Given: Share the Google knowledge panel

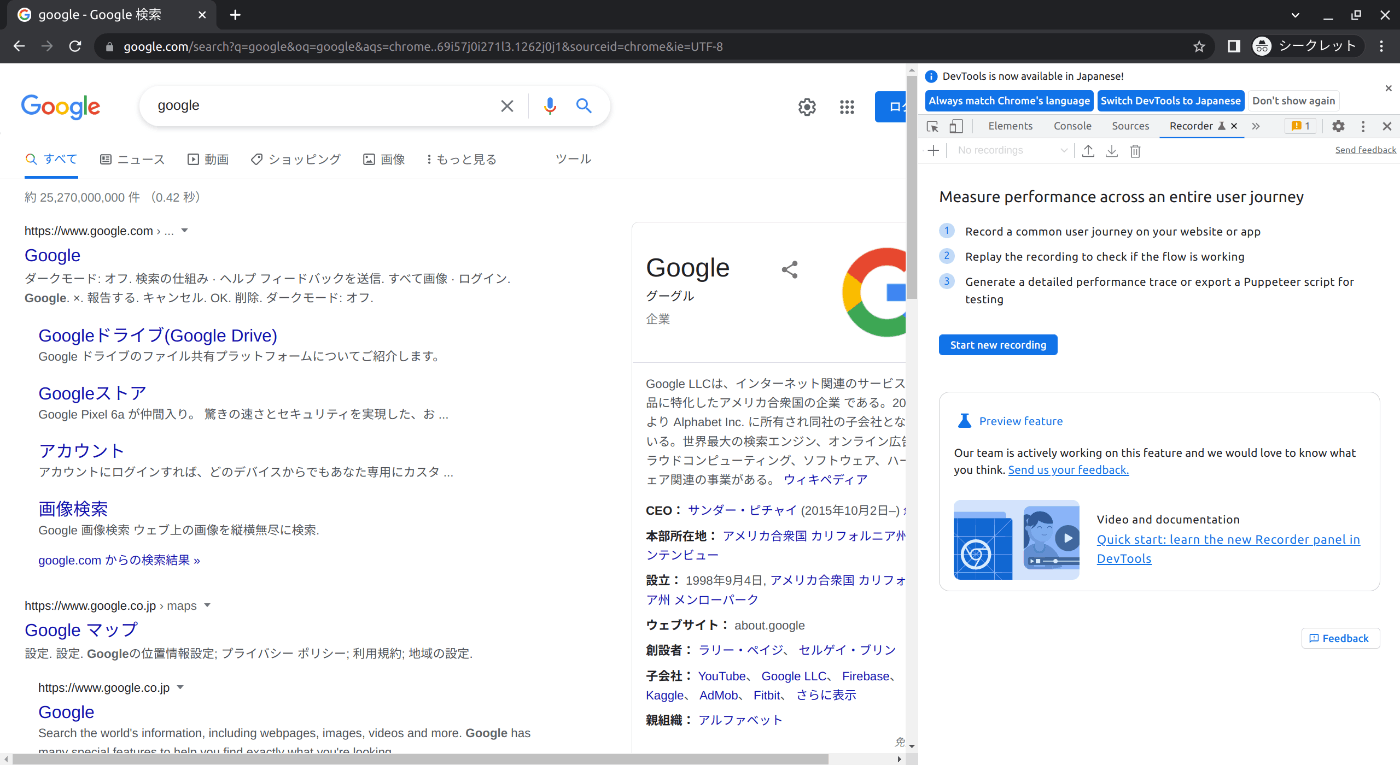Looking at the screenshot, I should [x=789, y=269].
